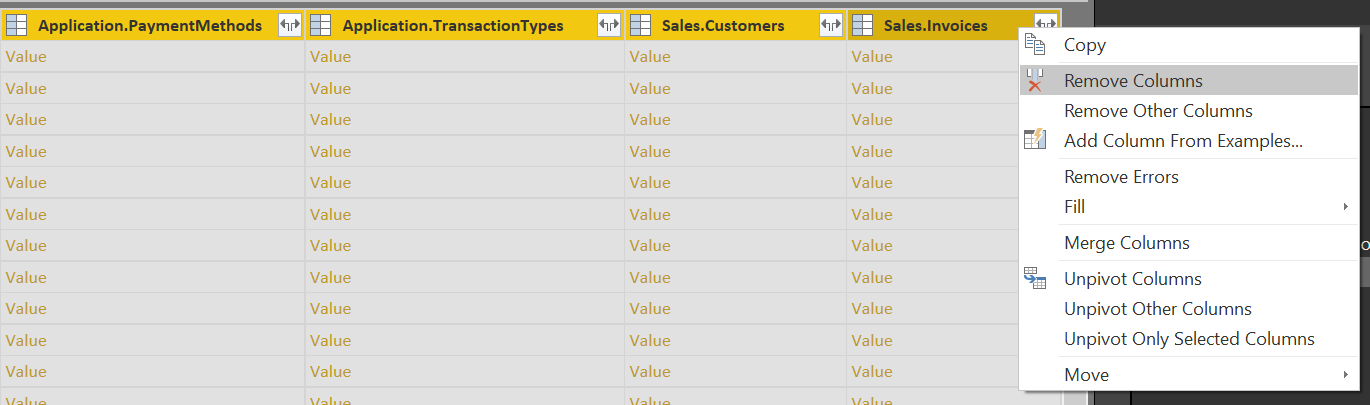Click the table icon of Sales.Invoices column
The width and height of the screenshot is (1370, 405).
click(862, 26)
